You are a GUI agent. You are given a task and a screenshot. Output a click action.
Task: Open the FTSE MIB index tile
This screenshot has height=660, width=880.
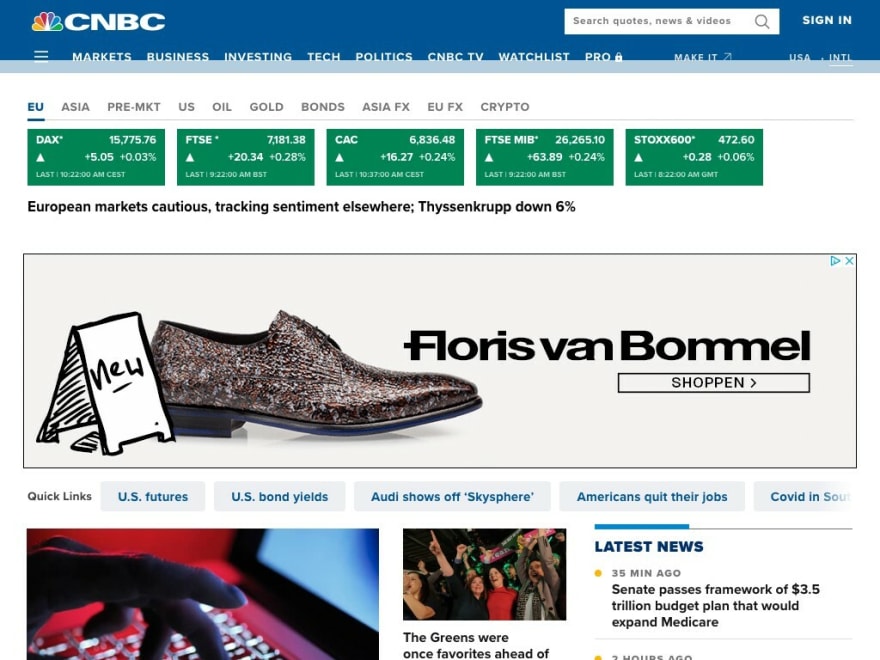[x=544, y=157]
